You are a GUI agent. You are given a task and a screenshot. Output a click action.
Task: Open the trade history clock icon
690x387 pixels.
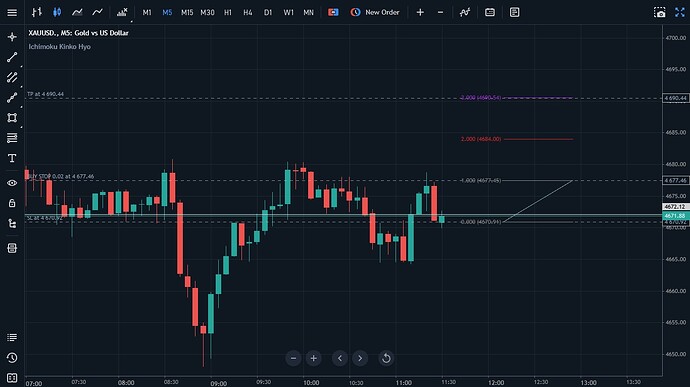tap(12, 358)
